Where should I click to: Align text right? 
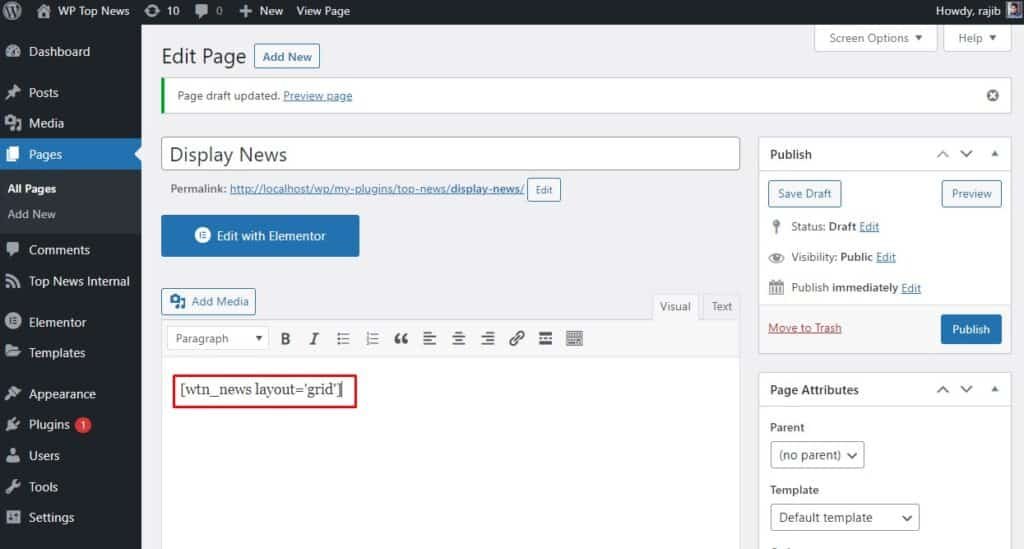pos(487,339)
